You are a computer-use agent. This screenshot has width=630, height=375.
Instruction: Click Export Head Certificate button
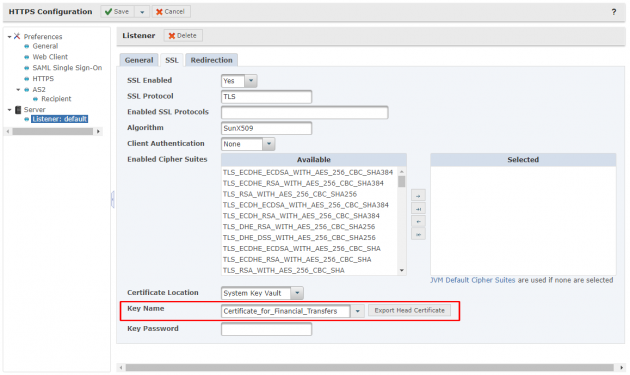[x=409, y=310]
